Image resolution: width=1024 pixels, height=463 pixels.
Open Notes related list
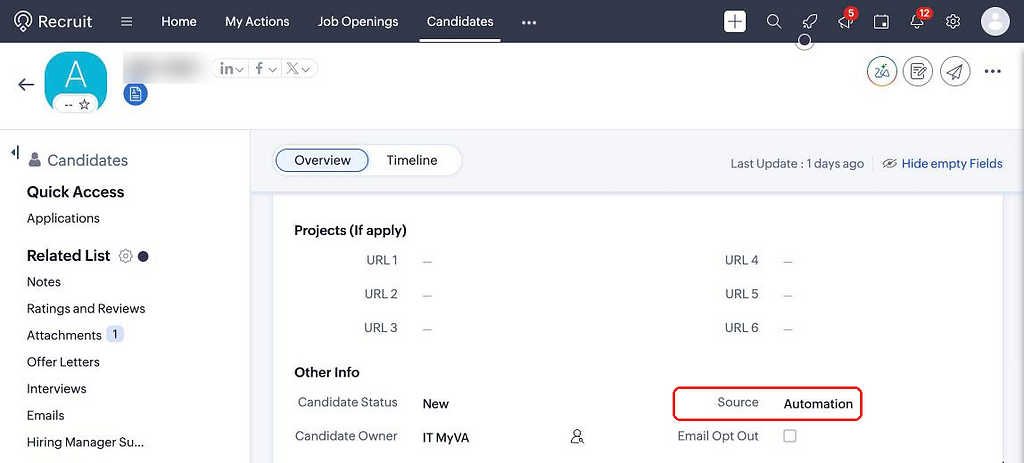pyautogui.click(x=44, y=282)
